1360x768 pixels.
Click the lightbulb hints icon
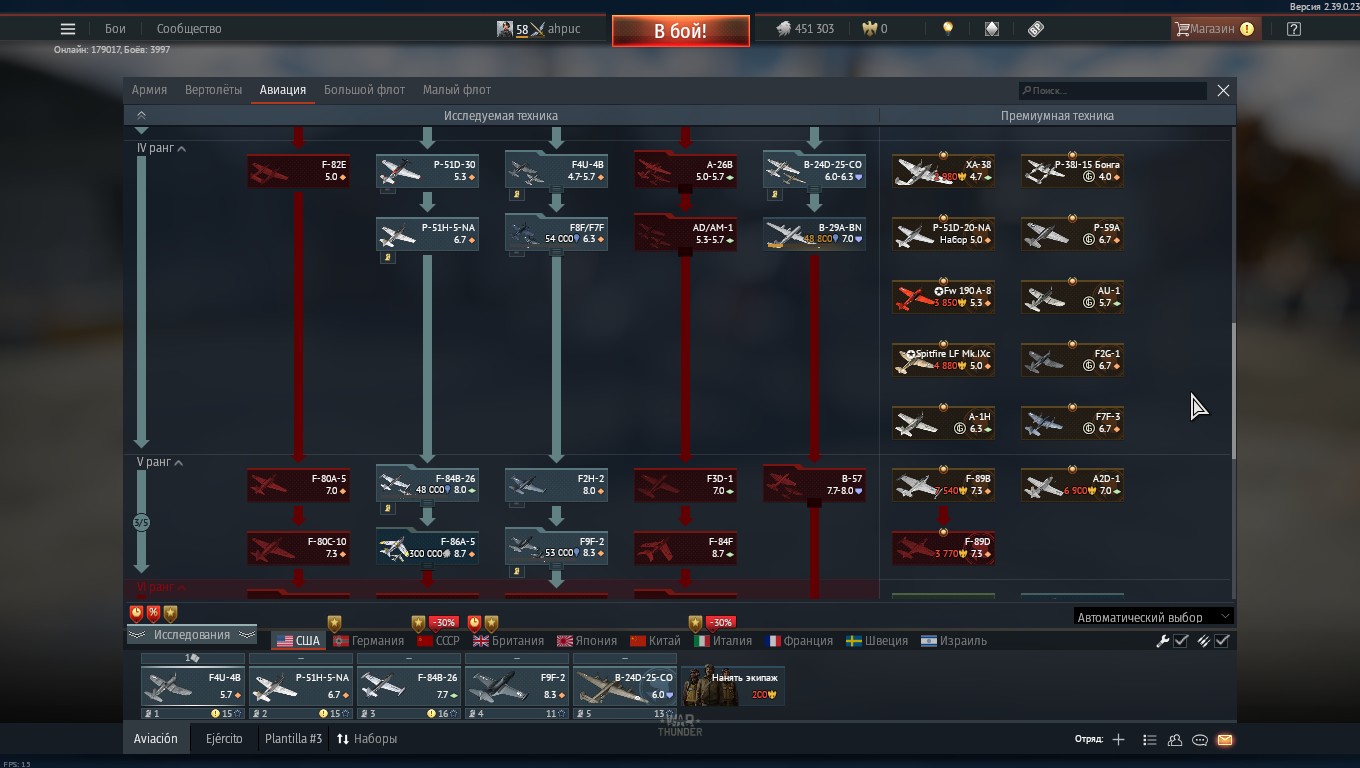point(948,29)
